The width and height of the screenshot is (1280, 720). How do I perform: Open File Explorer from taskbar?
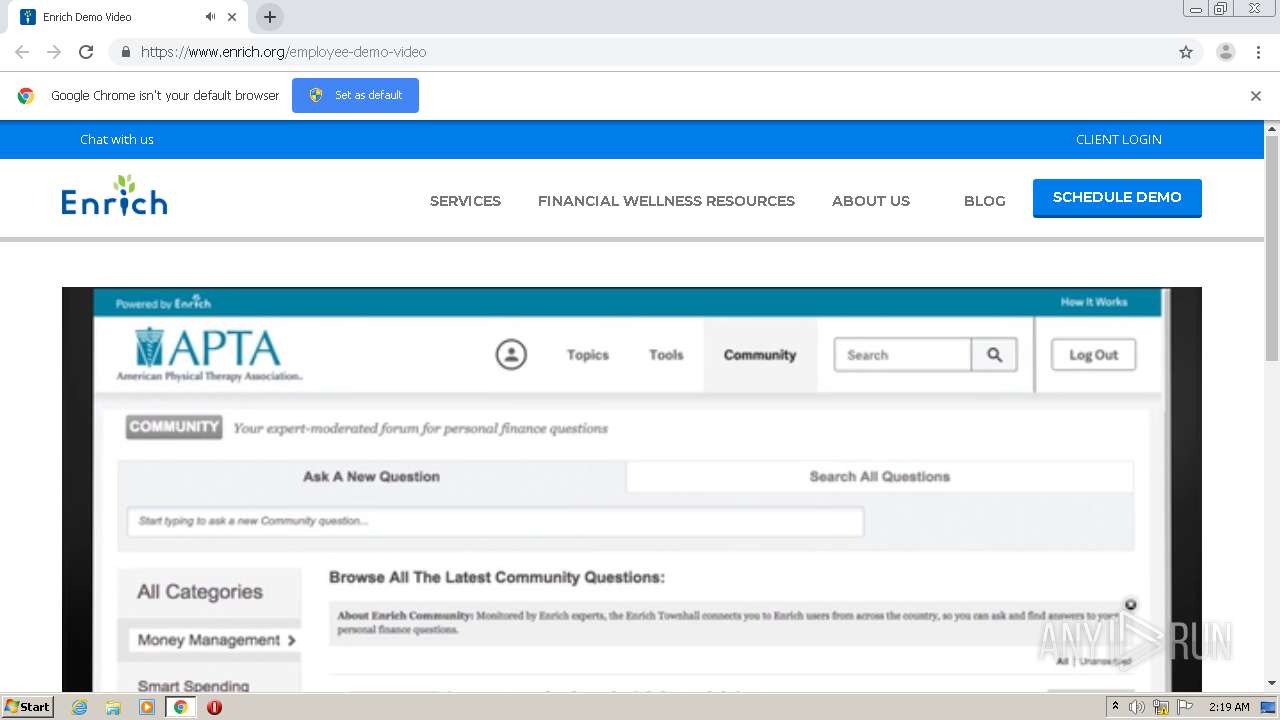[113, 707]
